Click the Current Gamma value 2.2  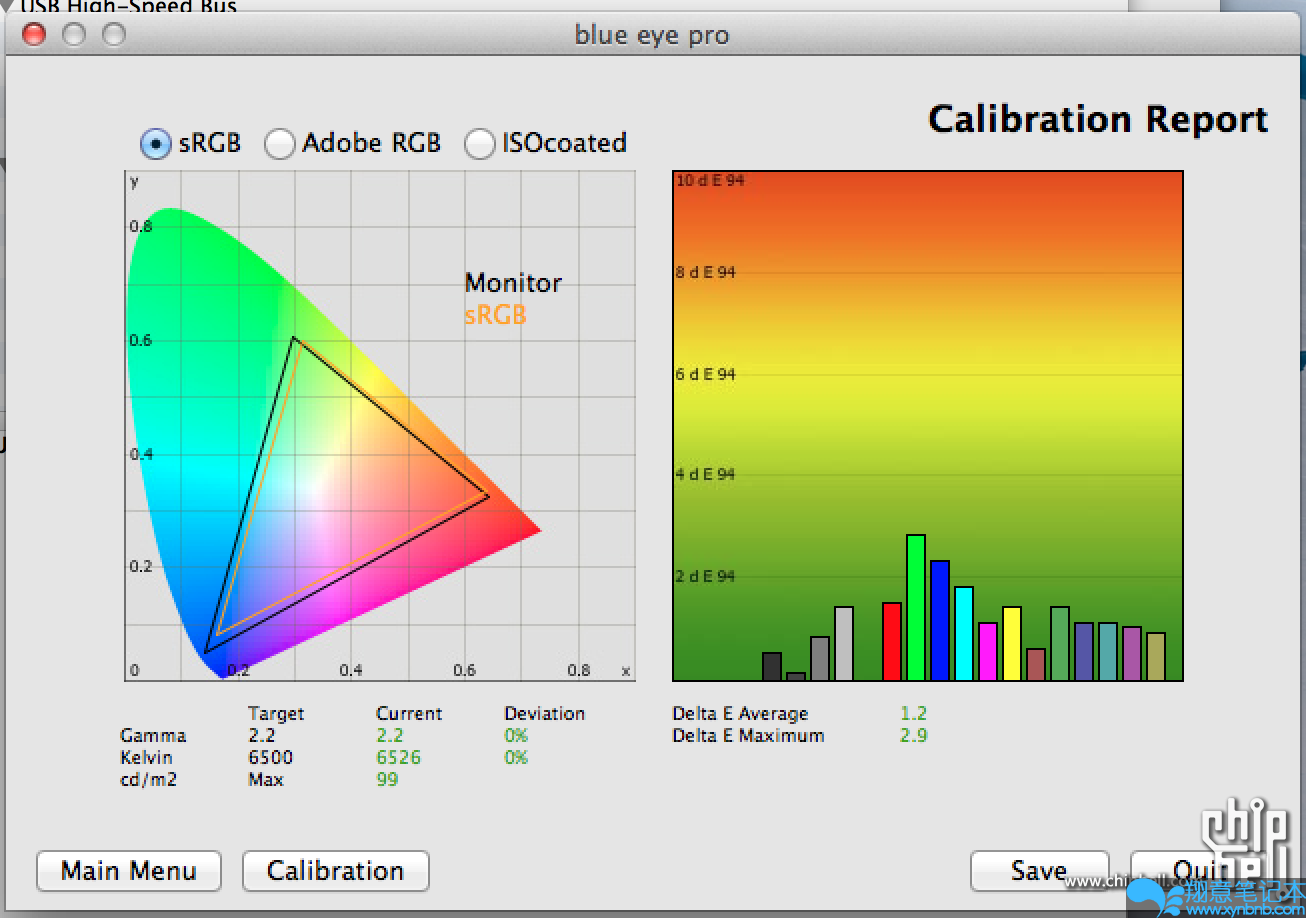coord(390,736)
